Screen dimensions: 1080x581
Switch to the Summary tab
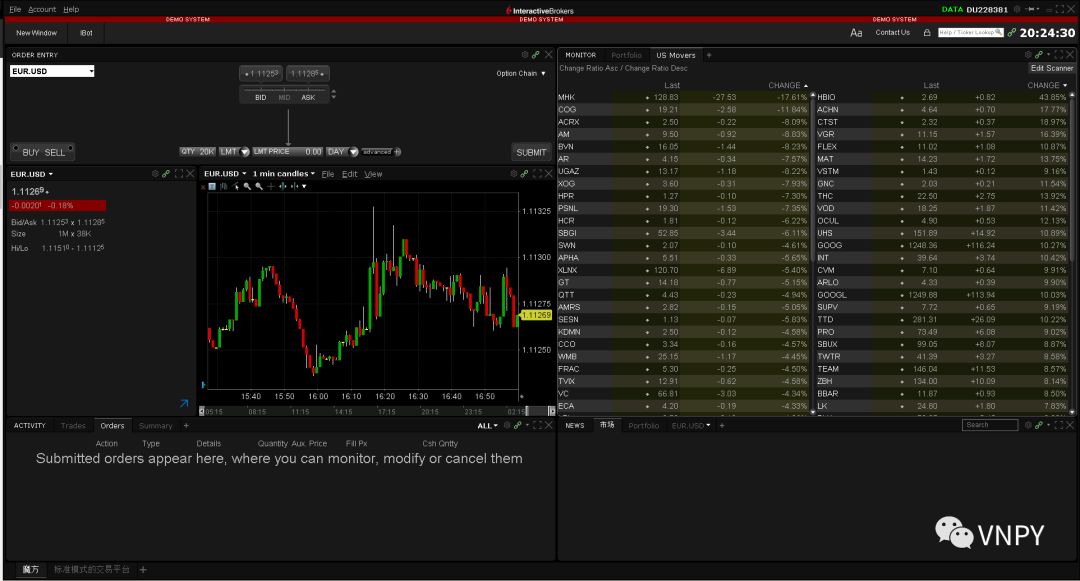click(156, 425)
